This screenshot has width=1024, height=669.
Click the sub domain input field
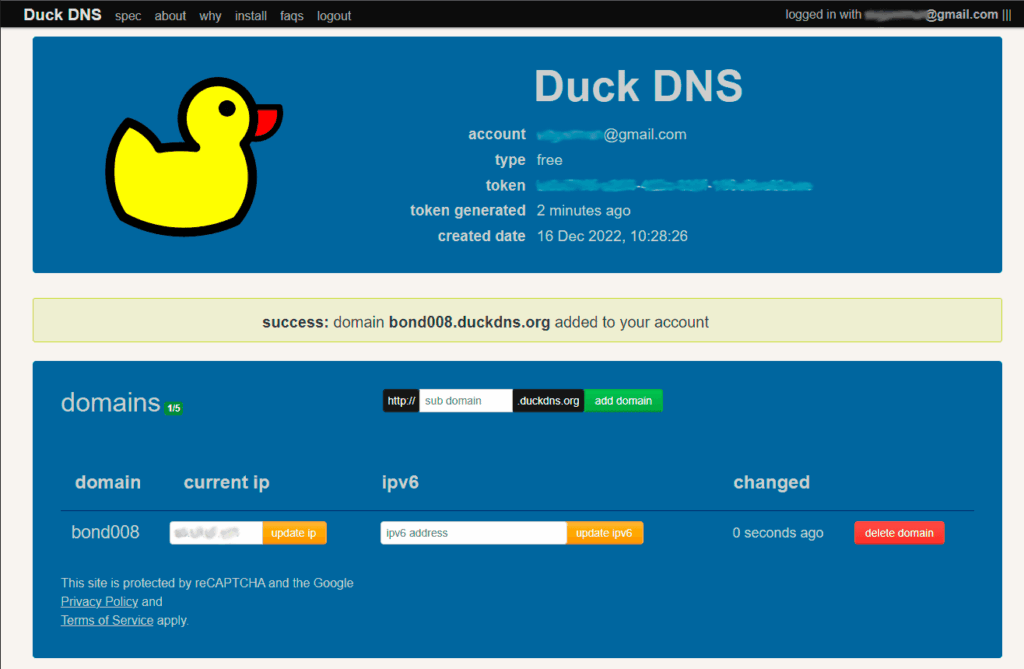pyautogui.click(x=466, y=400)
